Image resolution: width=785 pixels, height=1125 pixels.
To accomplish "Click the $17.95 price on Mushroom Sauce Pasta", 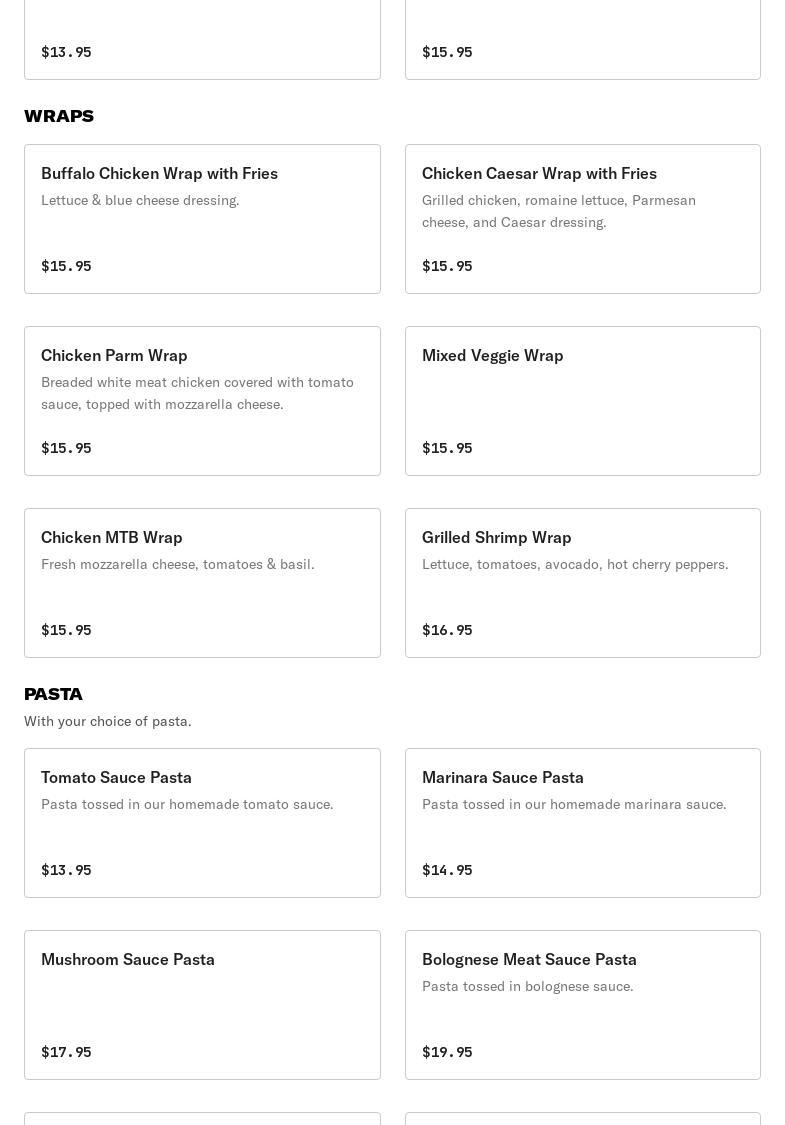I will 66,1052.
